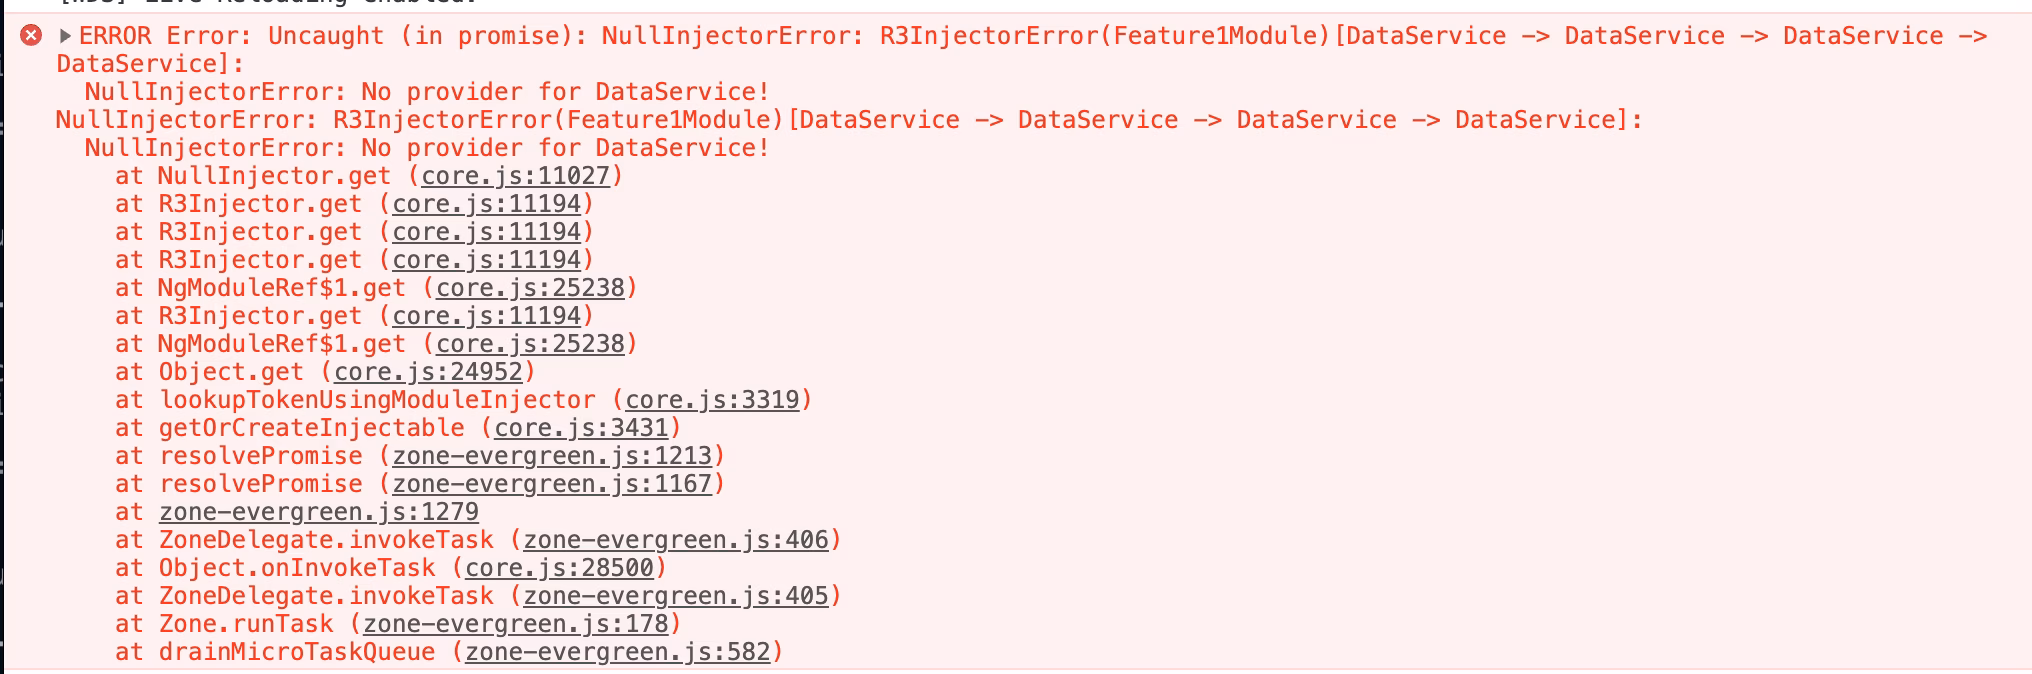The height and width of the screenshot is (674, 2032).
Task: Collapse the error message disclosure triangle
Action: [x=65, y=36]
